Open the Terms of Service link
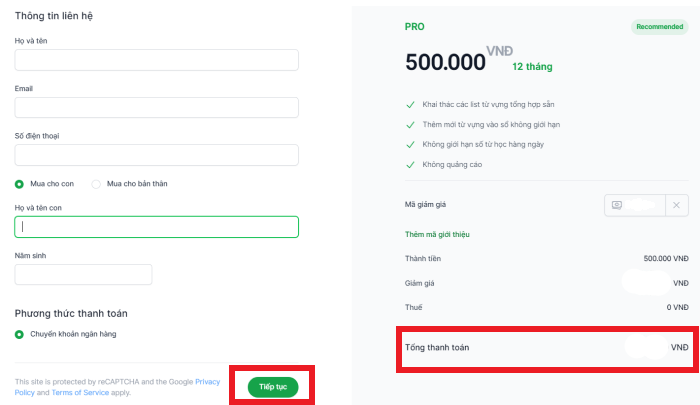Image resolution: width=700 pixels, height=405 pixels. (80, 392)
